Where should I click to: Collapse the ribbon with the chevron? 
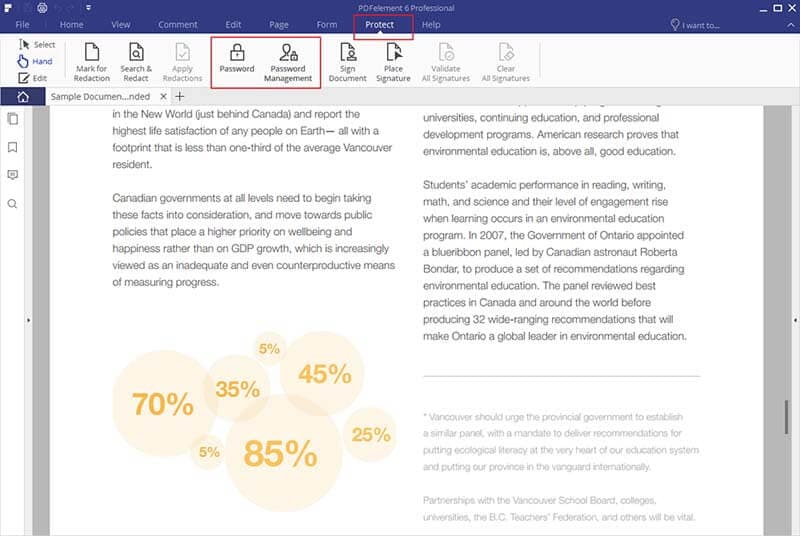click(x=791, y=24)
